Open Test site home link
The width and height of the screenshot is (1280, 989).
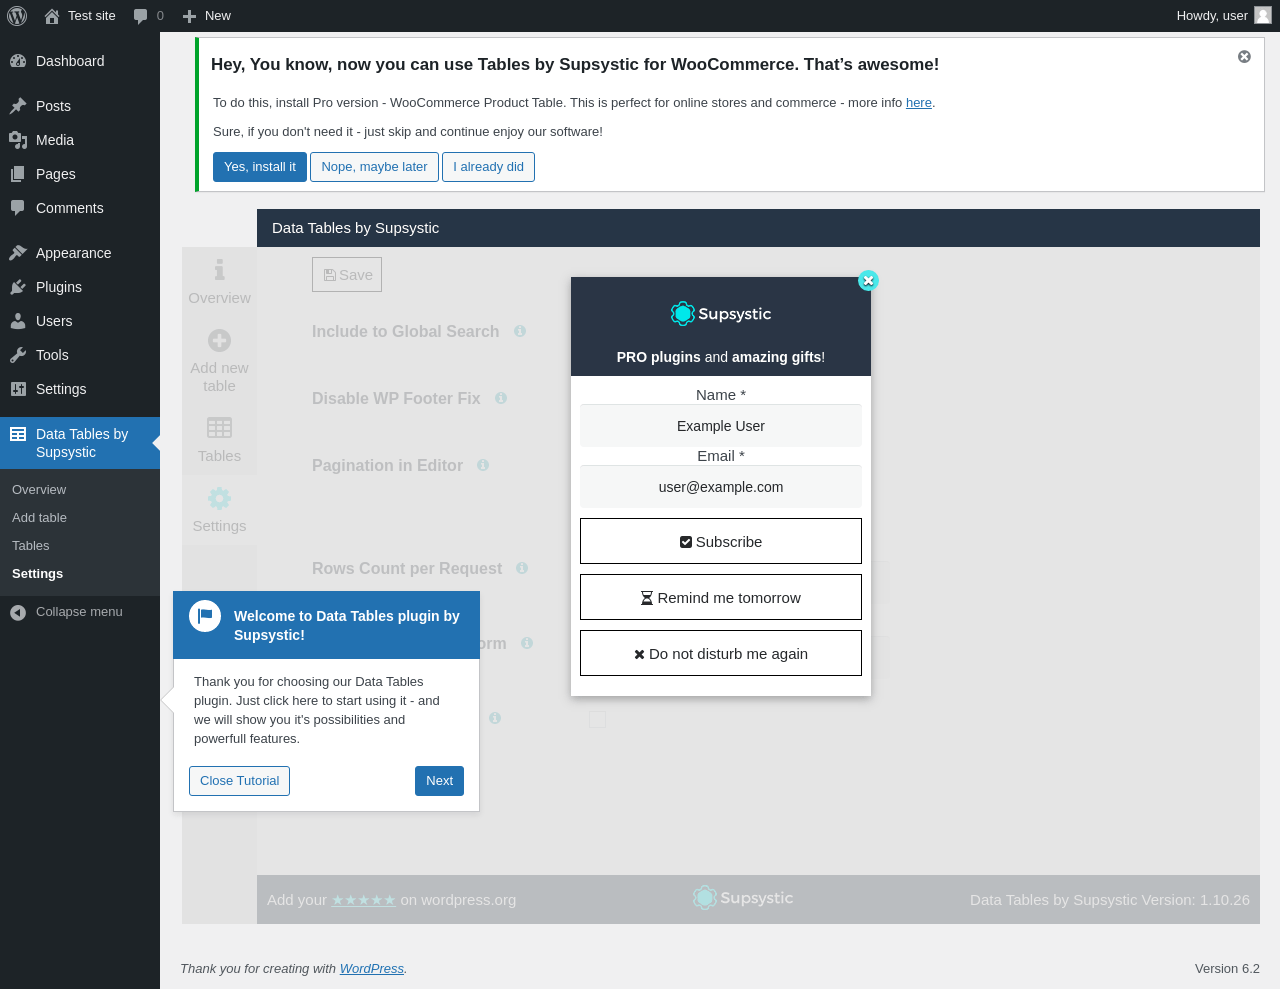[x=80, y=16]
